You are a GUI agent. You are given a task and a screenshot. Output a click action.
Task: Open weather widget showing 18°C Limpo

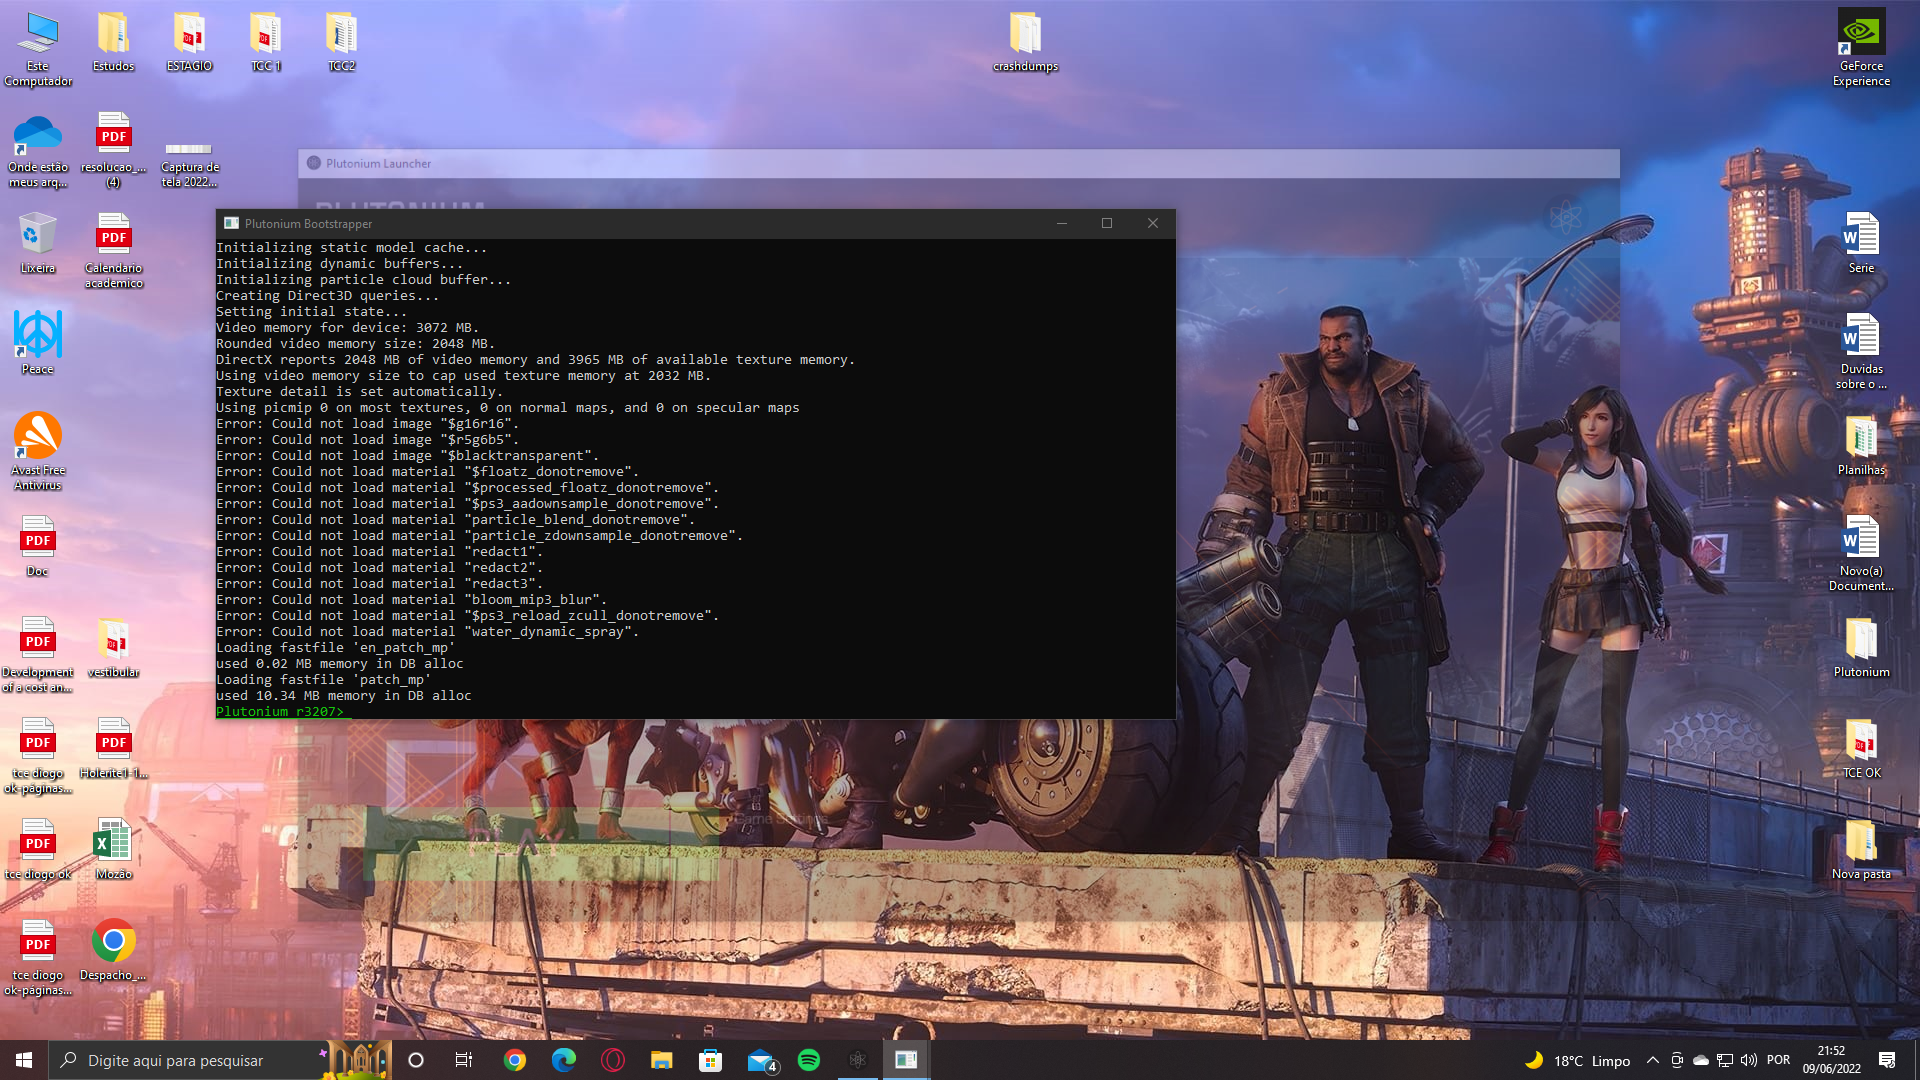click(x=1577, y=1060)
